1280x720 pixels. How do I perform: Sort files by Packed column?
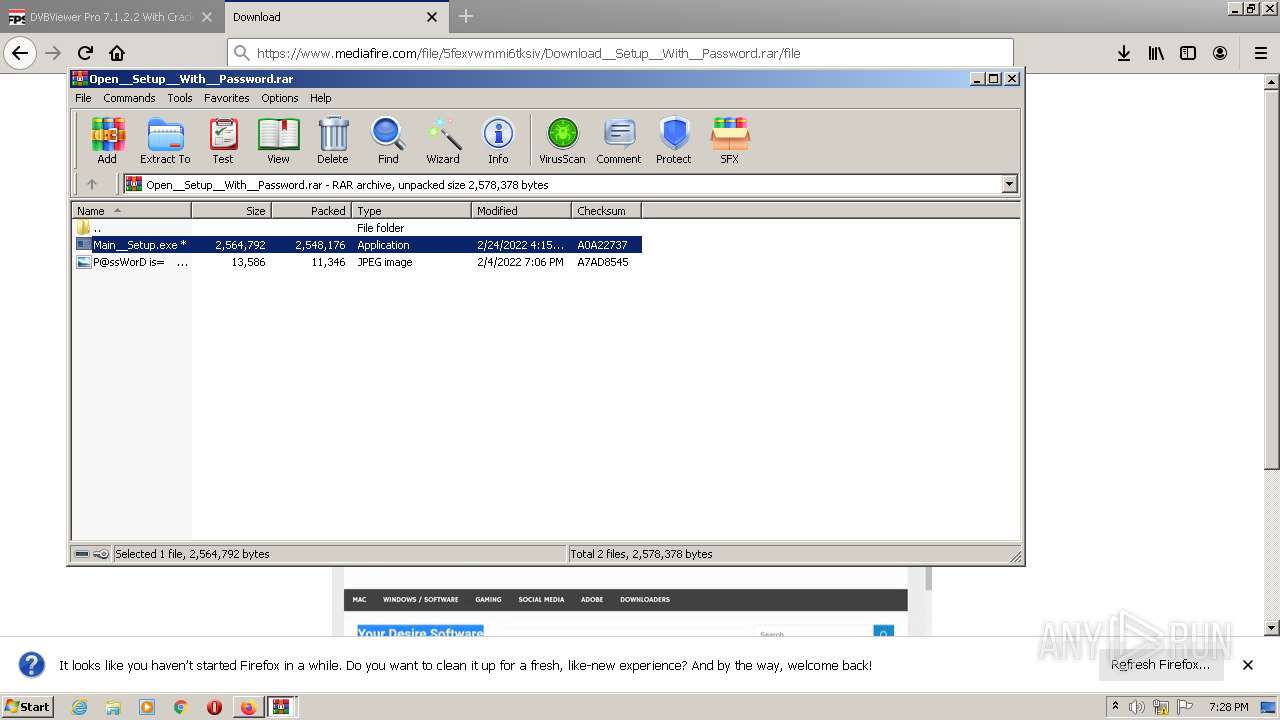(311, 210)
